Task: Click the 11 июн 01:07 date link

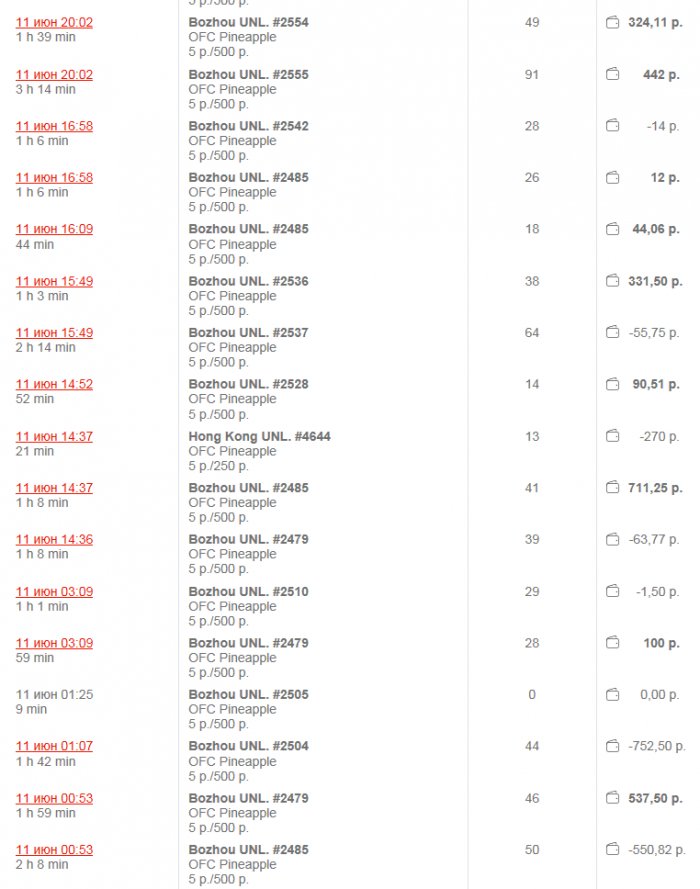Action: pos(54,746)
